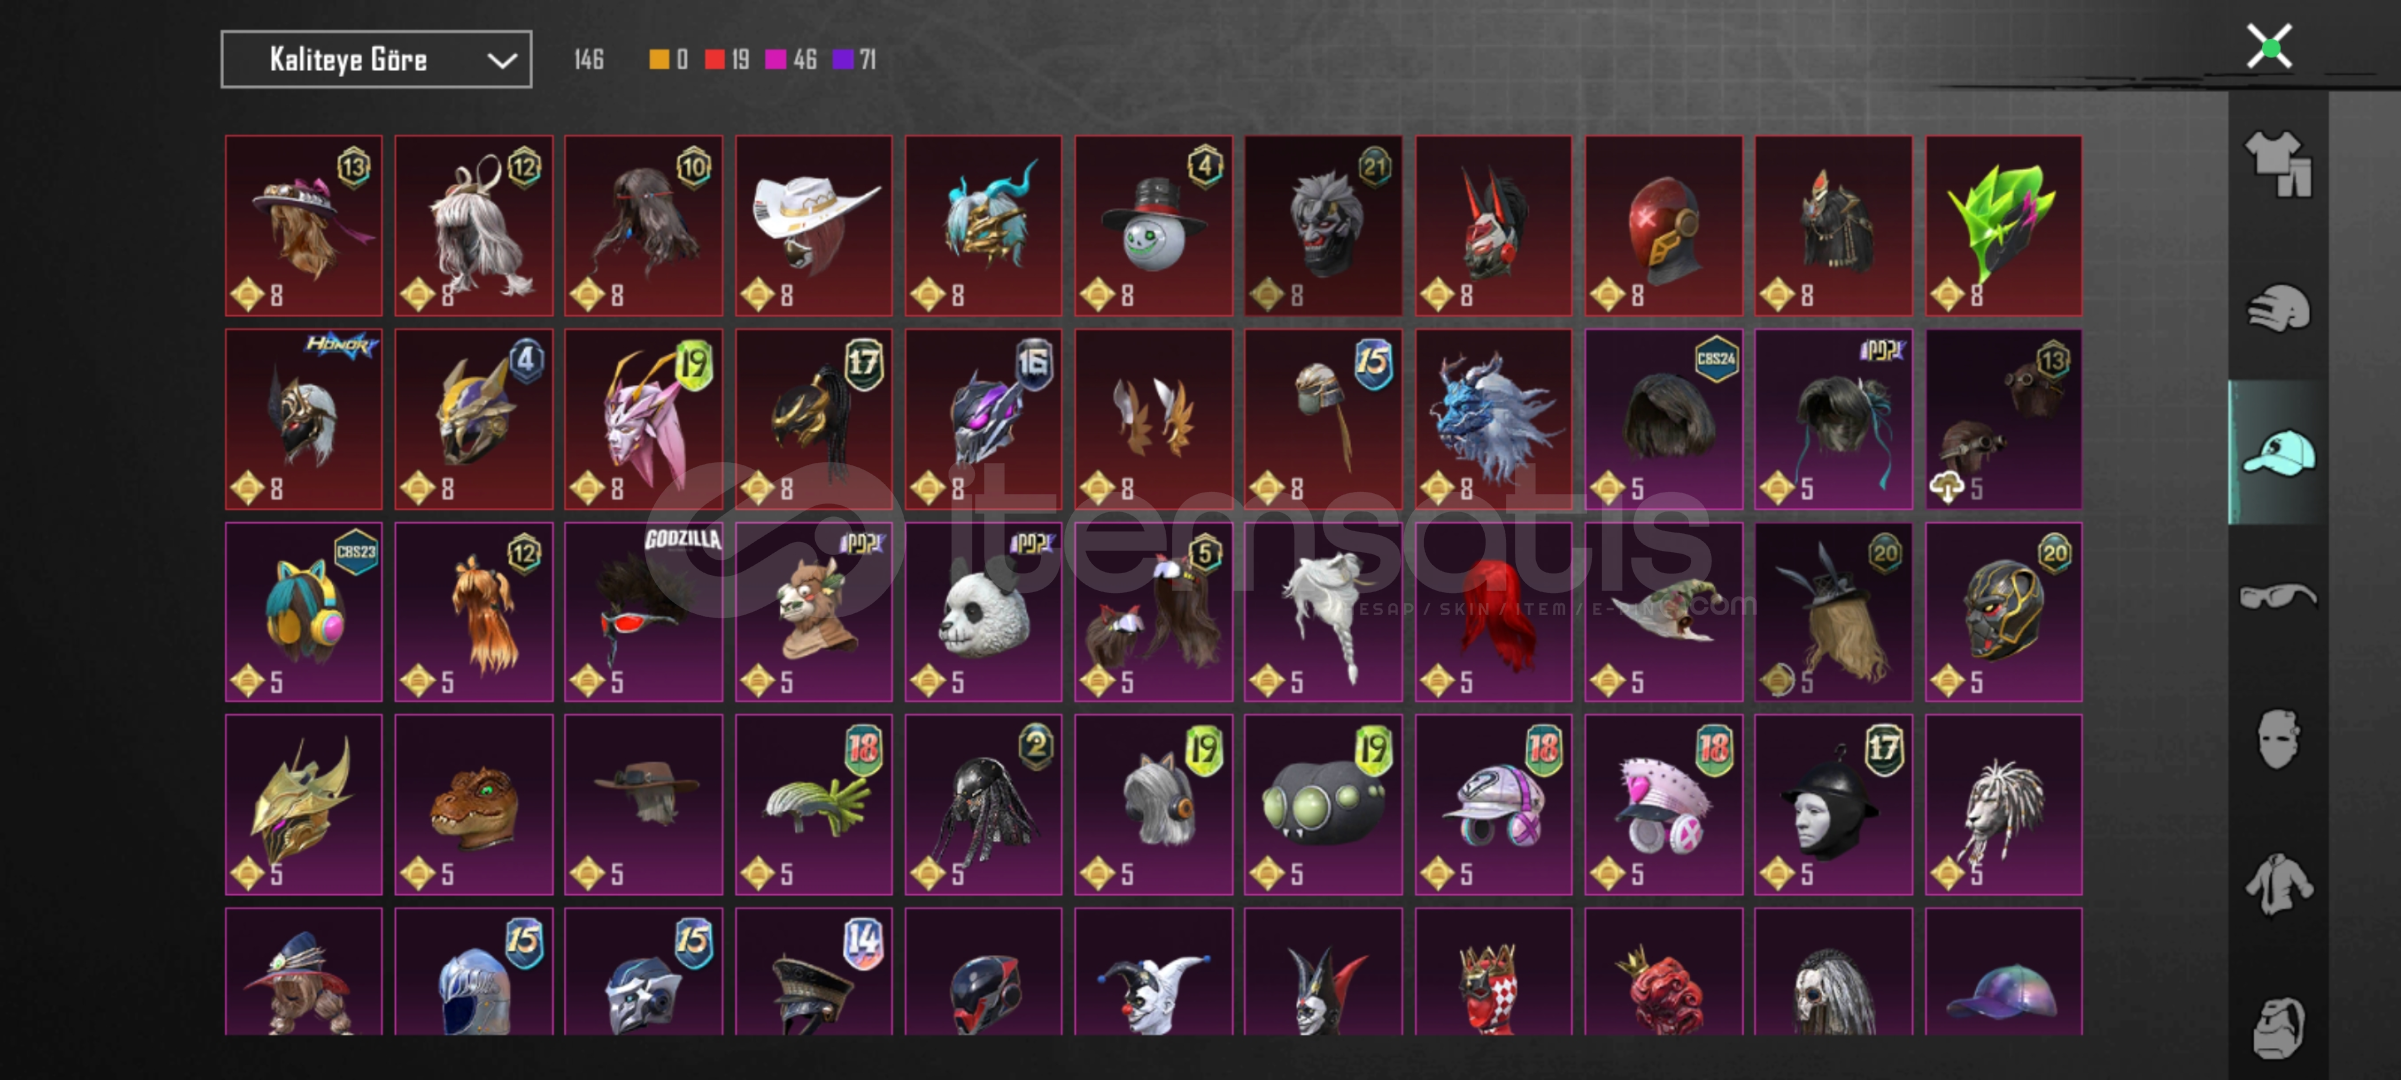Click the dropdown chevron arrow beside Kaliteye Göre
Viewport: 2401px width, 1080px height.
tap(501, 61)
